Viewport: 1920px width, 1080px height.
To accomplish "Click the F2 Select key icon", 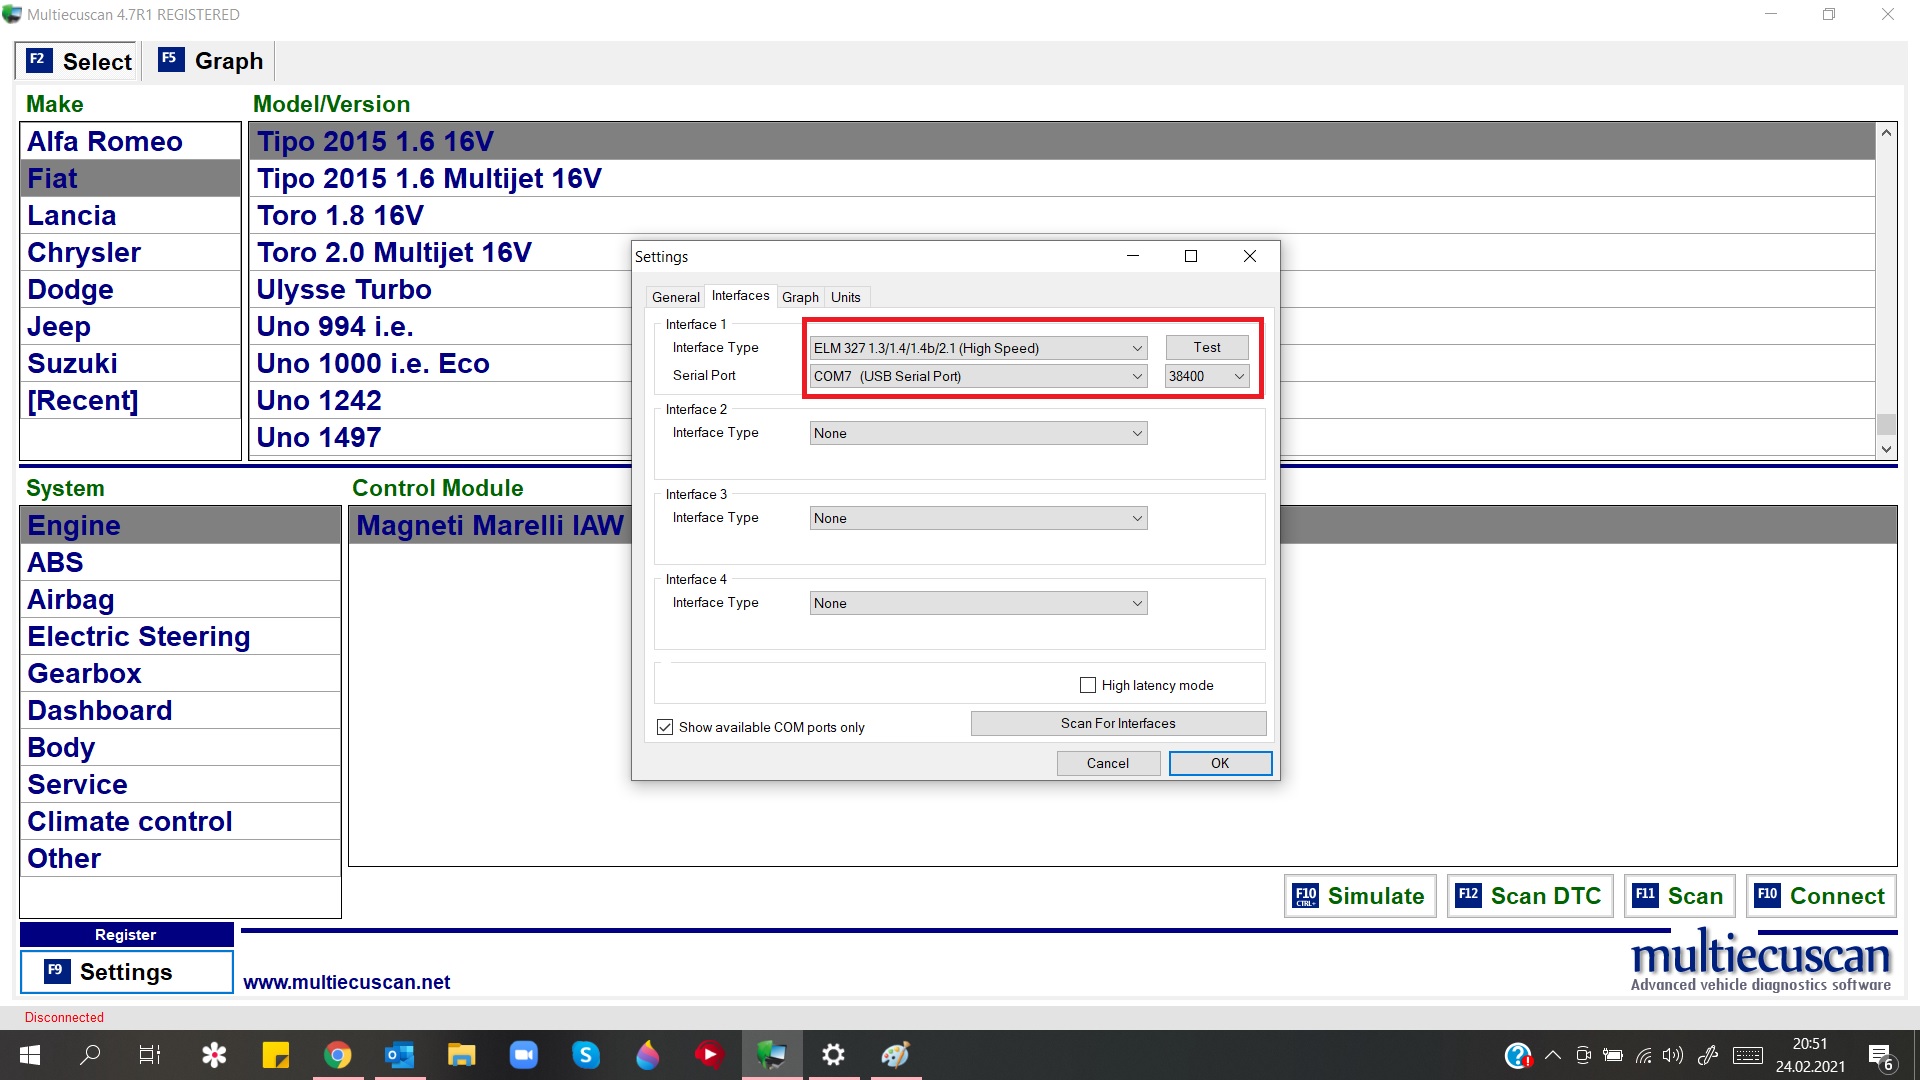I will coord(38,60).
